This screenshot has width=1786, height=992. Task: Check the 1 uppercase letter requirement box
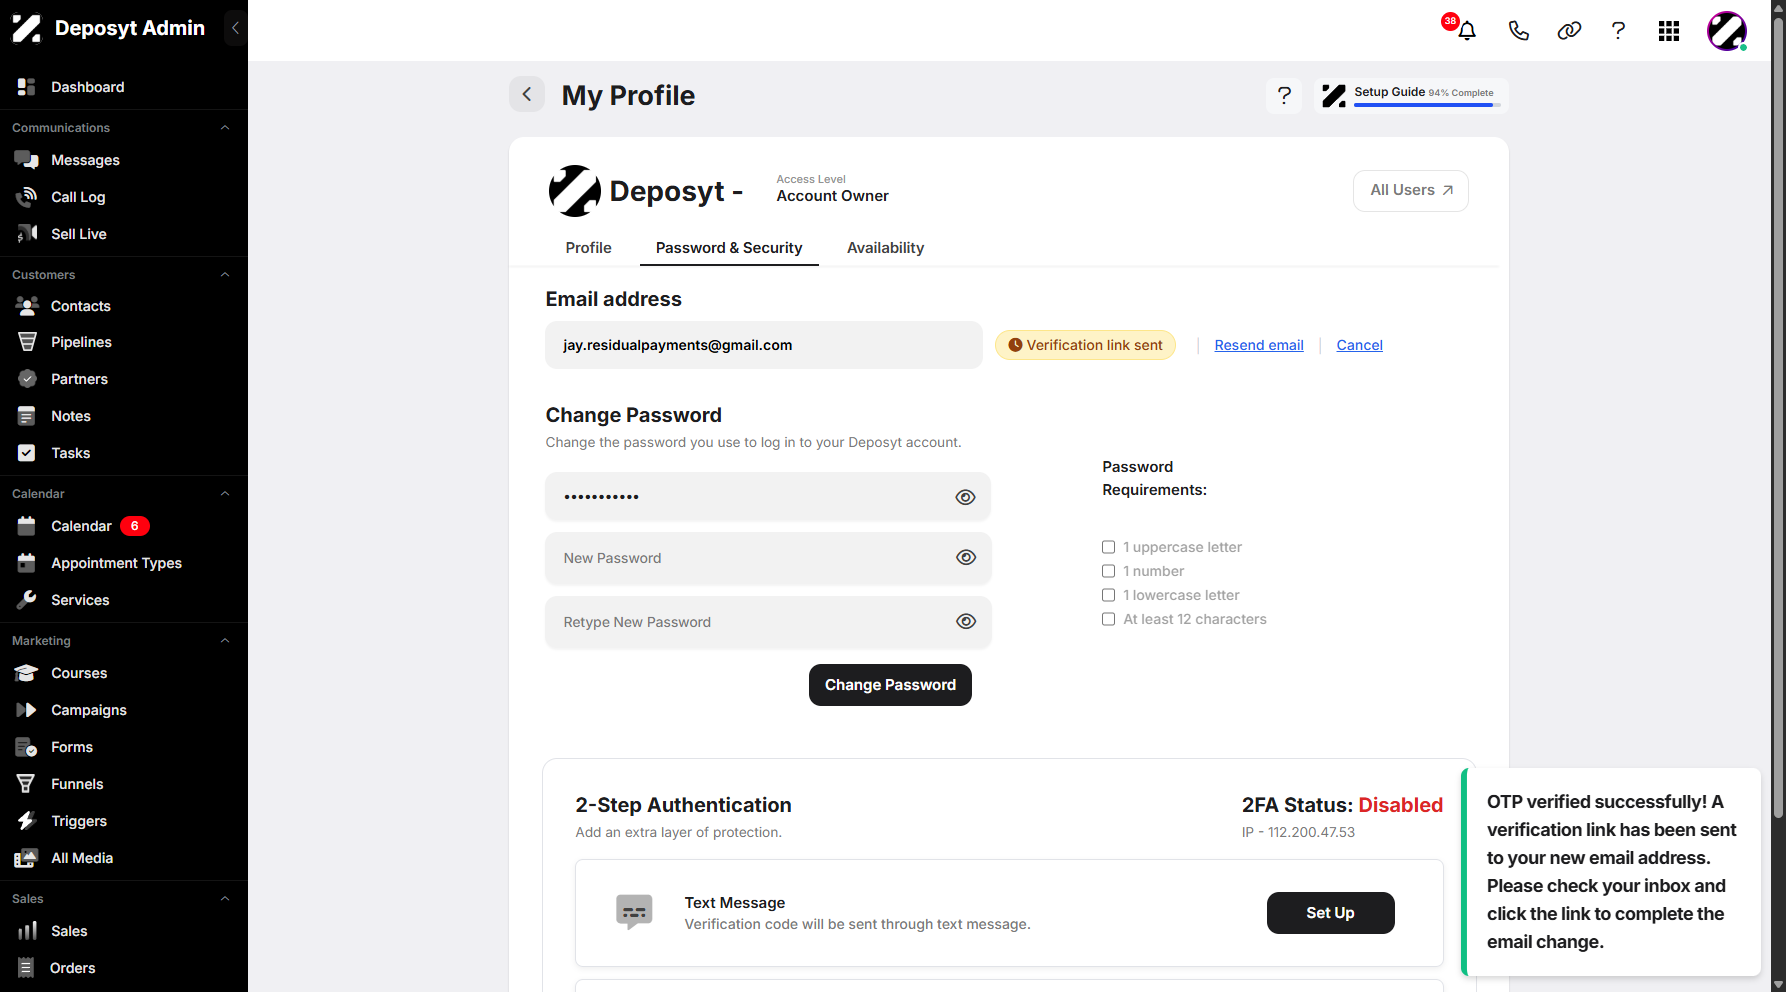click(1108, 547)
